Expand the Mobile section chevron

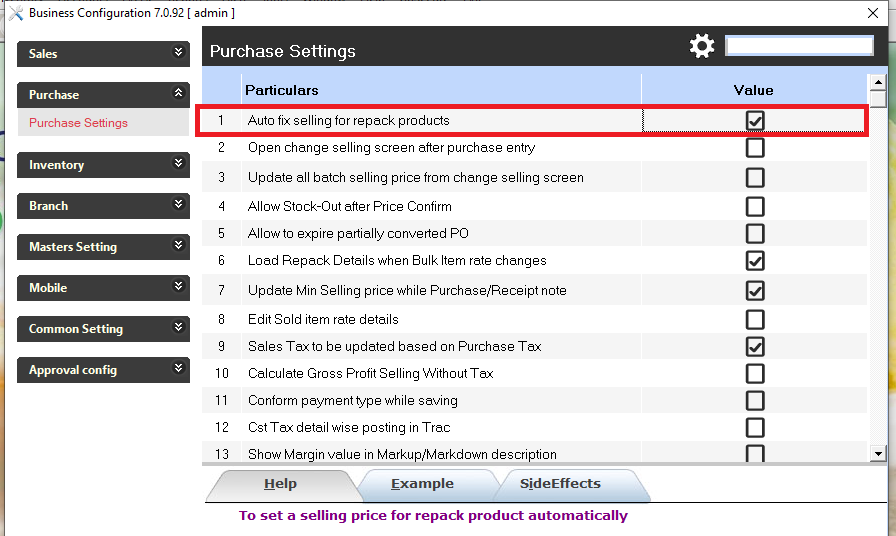pyautogui.click(x=179, y=286)
